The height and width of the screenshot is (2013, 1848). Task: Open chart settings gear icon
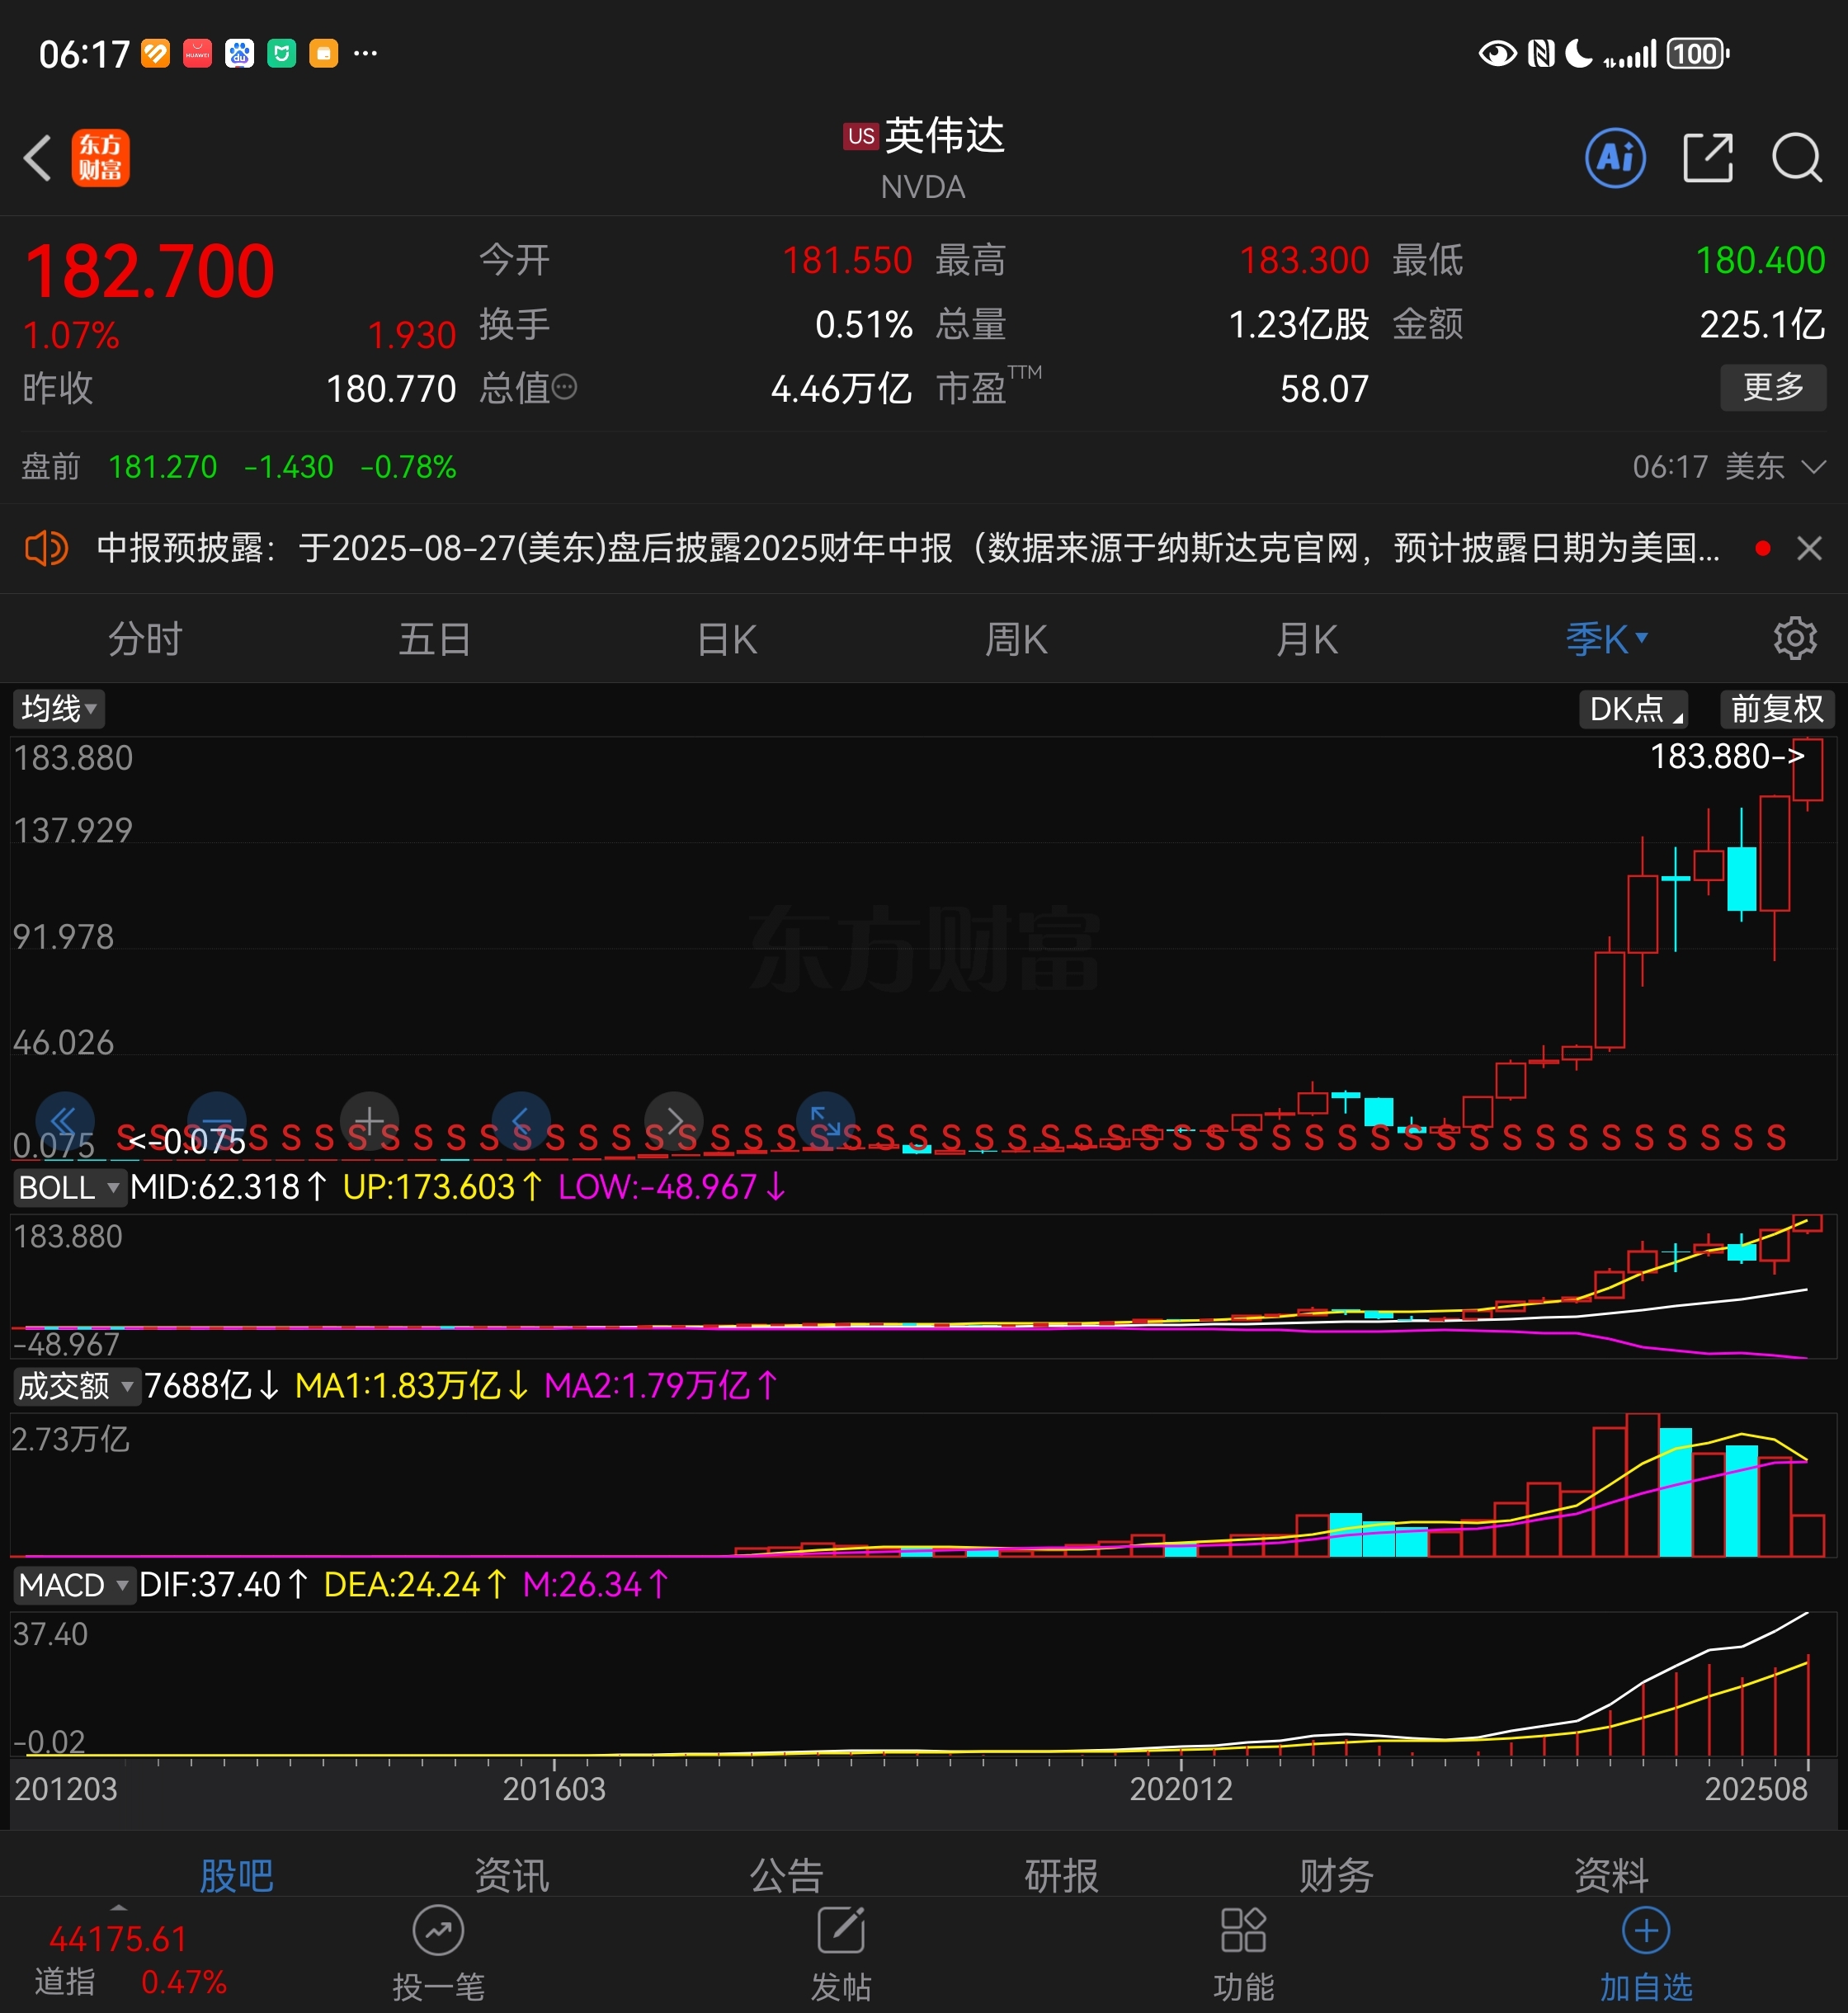[x=1795, y=638]
